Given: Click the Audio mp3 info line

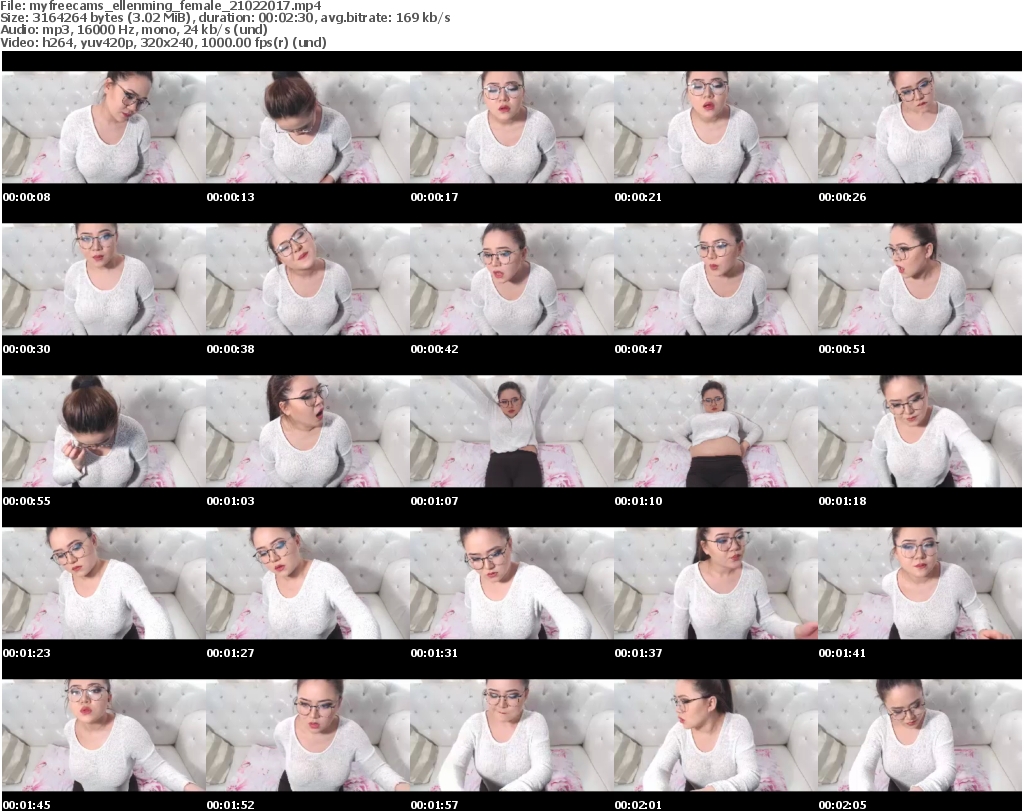Looking at the screenshot, I should [134, 30].
